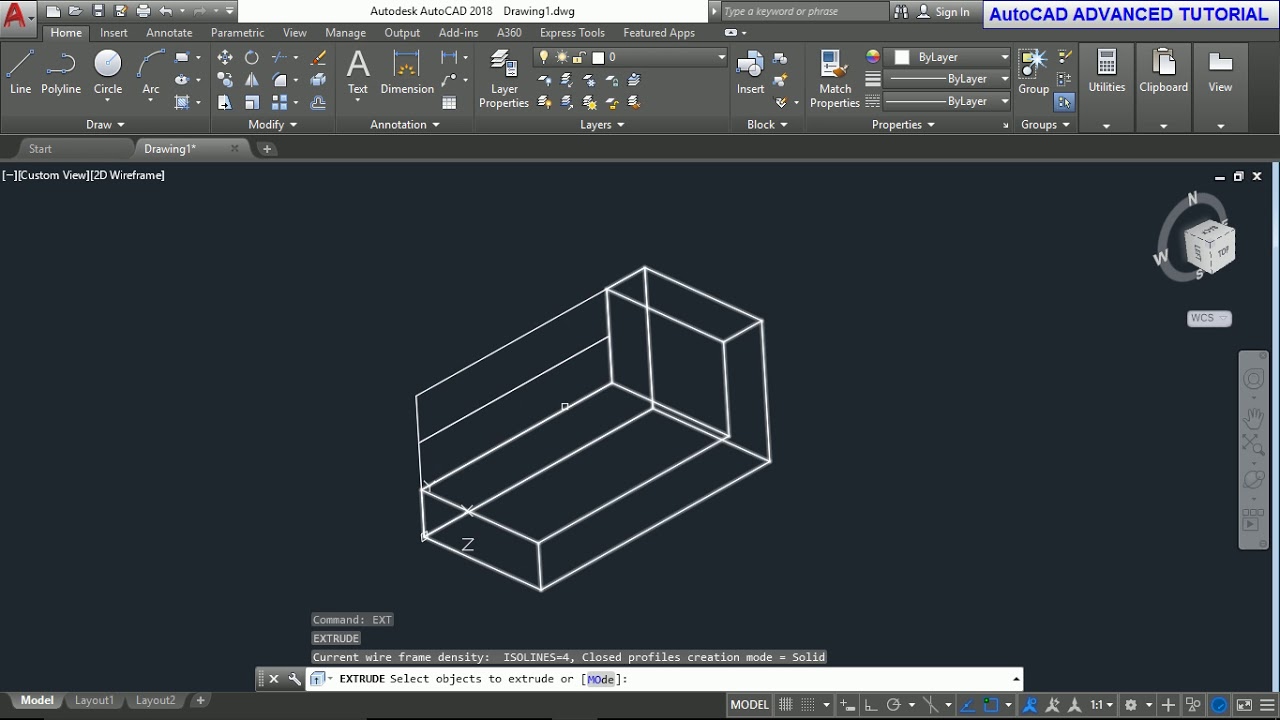The image size is (1280, 720).
Task: Switch to the Layout1 tab
Action: click(94, 701)
